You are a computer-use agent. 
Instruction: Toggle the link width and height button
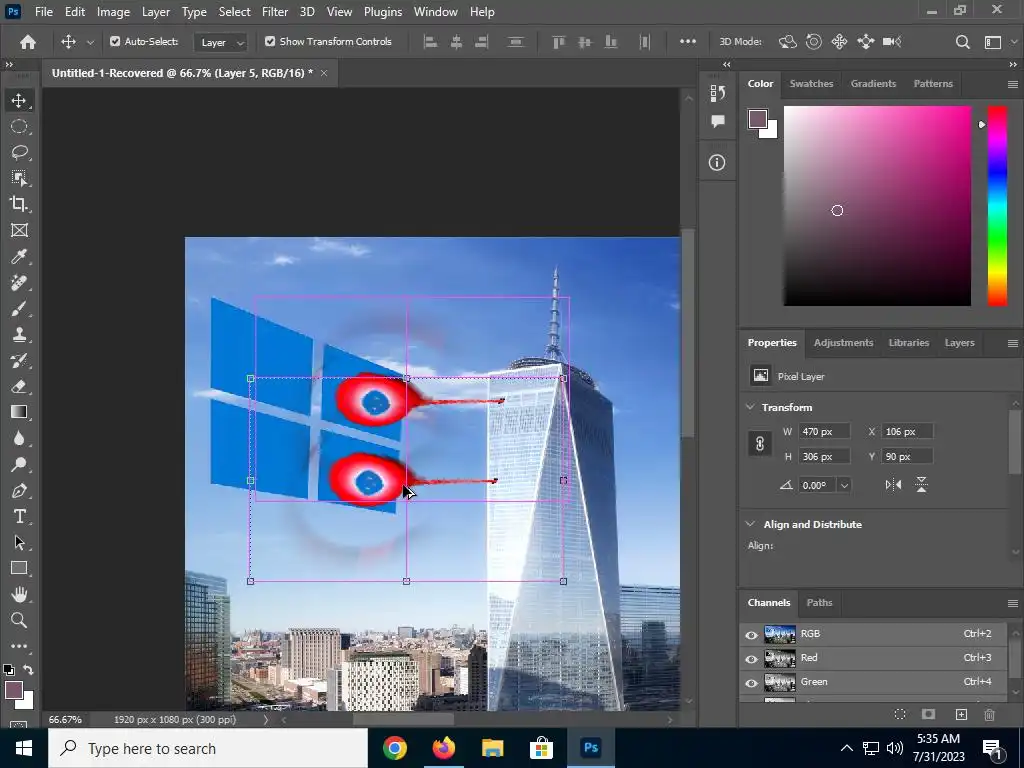click(x=760, y=444)
